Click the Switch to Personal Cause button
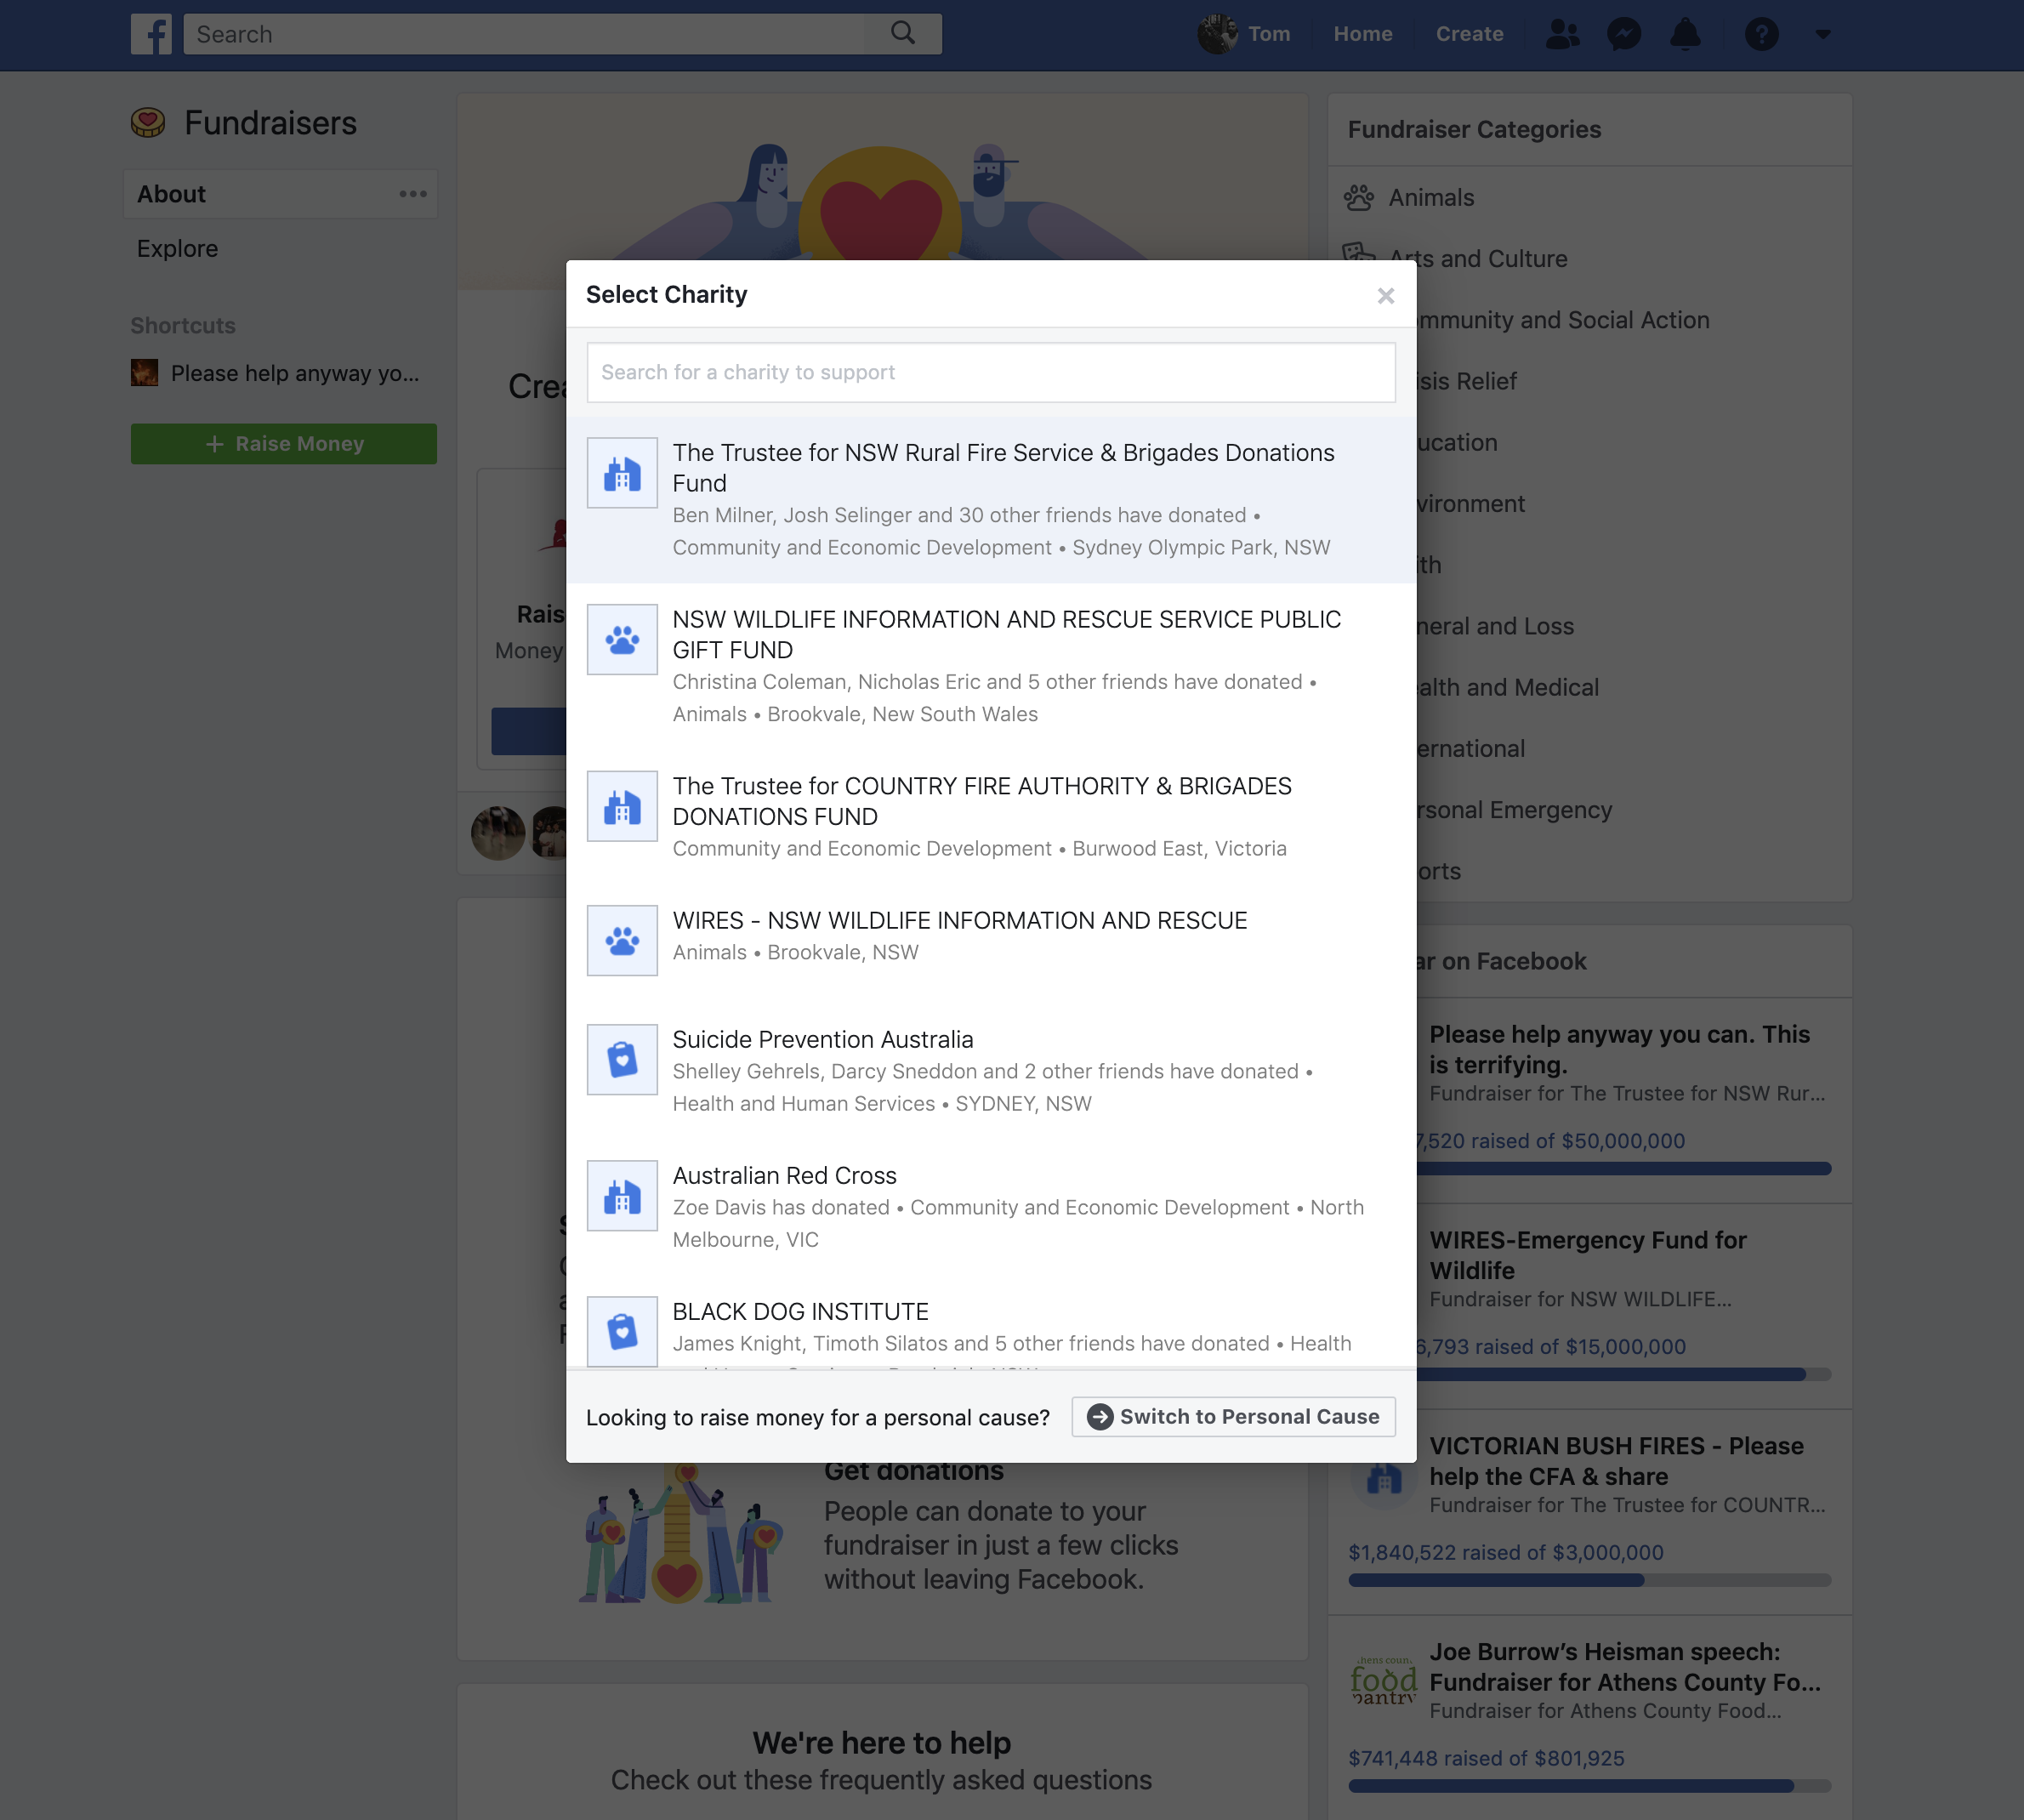 pos(1231,1416)
